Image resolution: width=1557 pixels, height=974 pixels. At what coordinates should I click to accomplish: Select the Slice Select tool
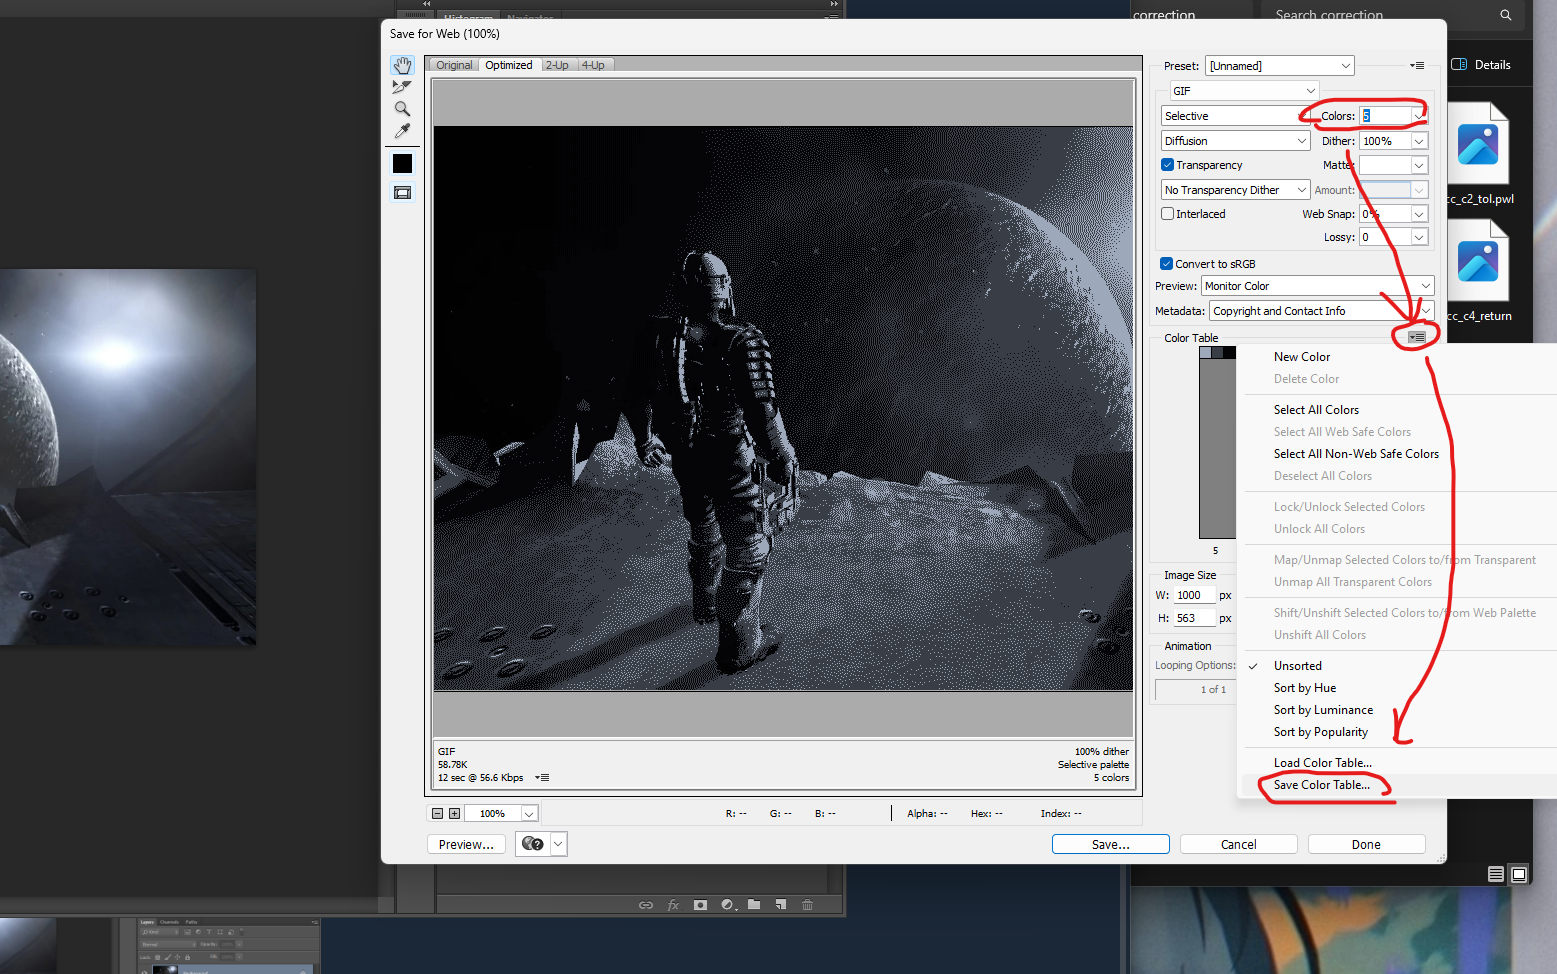(402, 87)
